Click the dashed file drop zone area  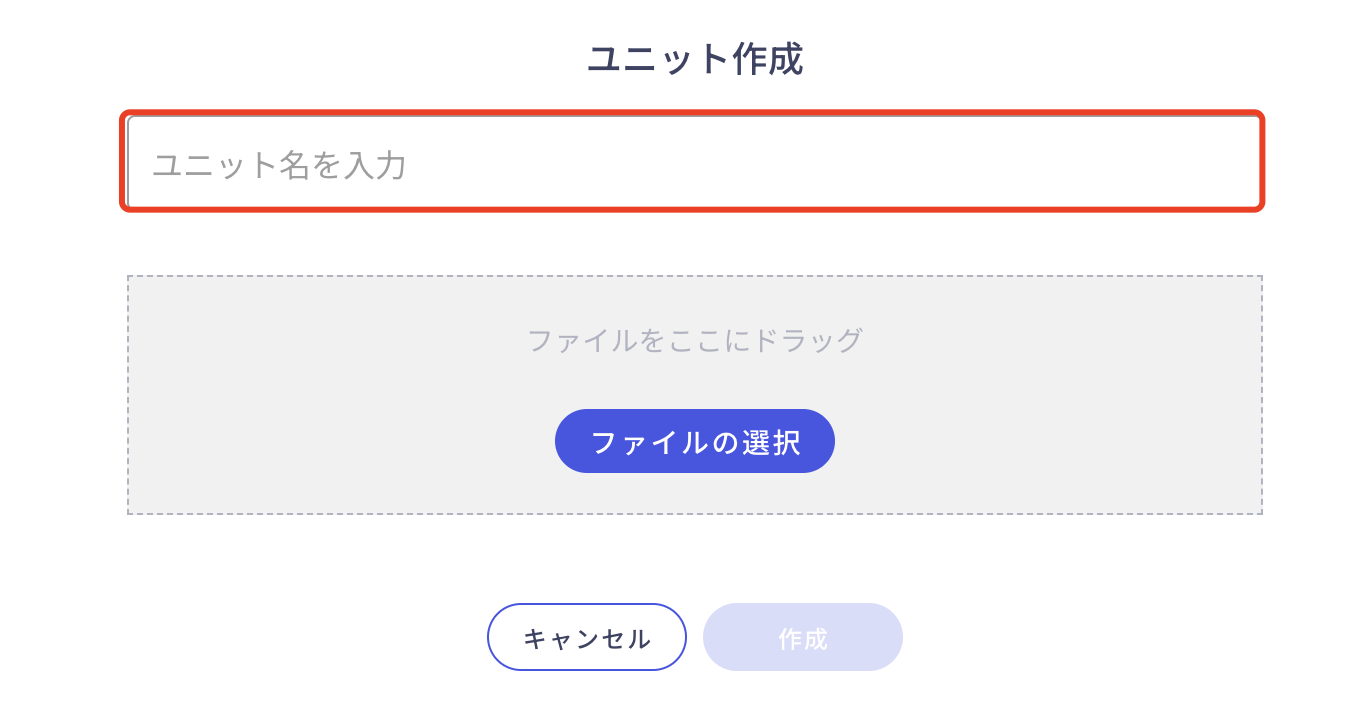click(x=695, y=395)
